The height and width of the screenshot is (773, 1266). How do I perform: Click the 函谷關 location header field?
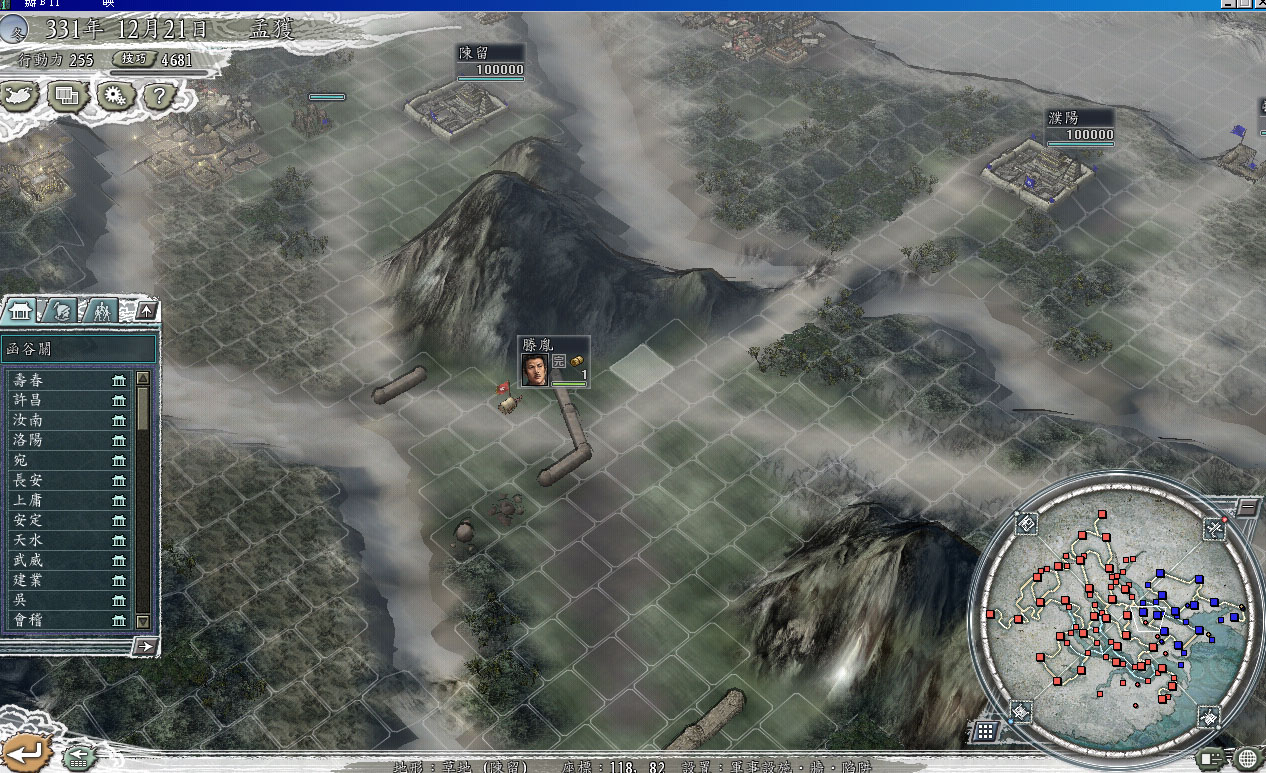79,349
